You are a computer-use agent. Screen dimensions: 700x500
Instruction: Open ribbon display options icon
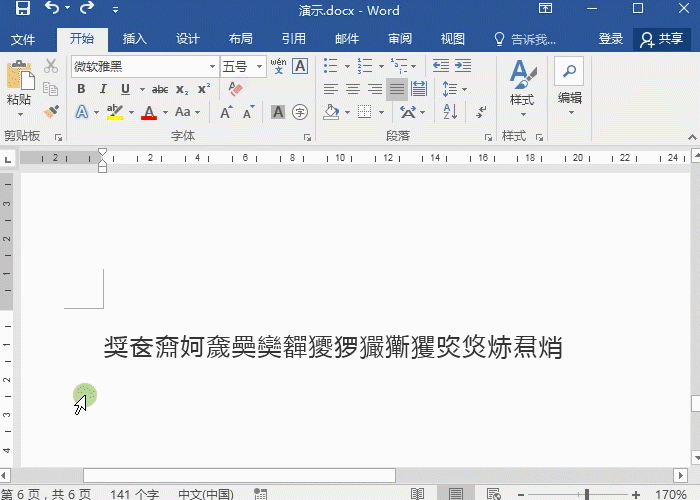click(x=545, y=8)
